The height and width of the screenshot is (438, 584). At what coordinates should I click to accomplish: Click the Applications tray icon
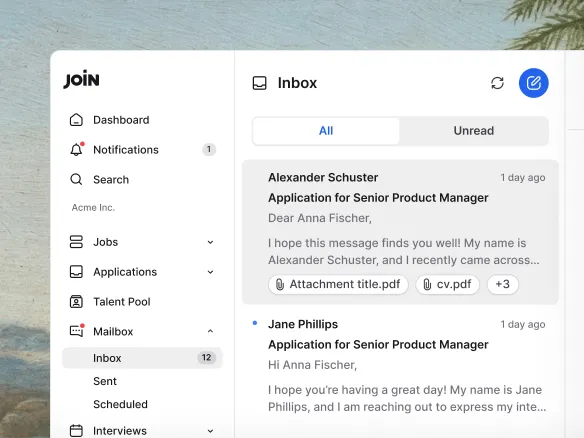[x=76, y=272]
